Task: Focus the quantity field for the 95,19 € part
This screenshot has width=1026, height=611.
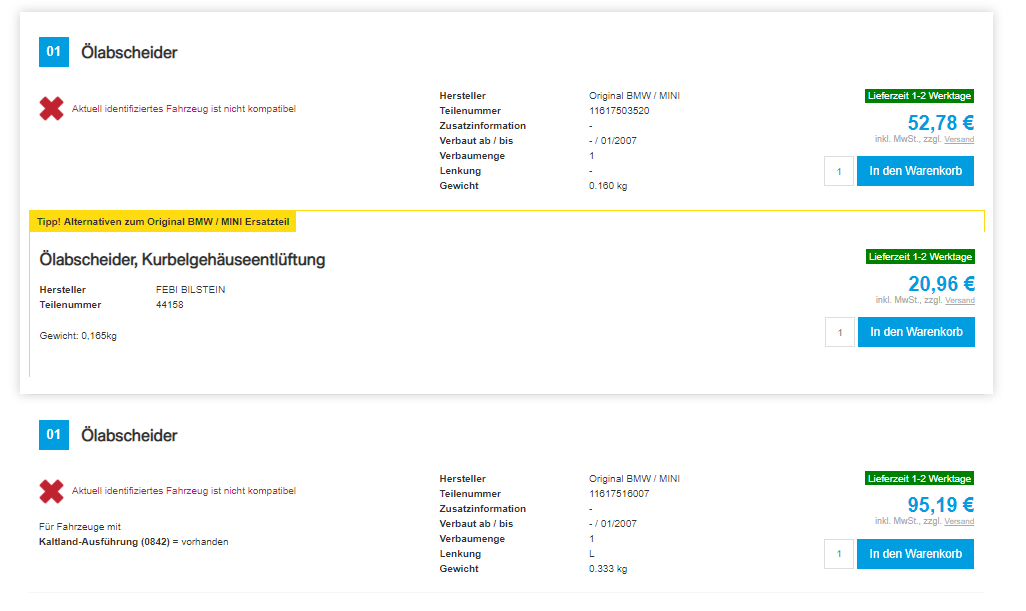Action: coord(839,554)
